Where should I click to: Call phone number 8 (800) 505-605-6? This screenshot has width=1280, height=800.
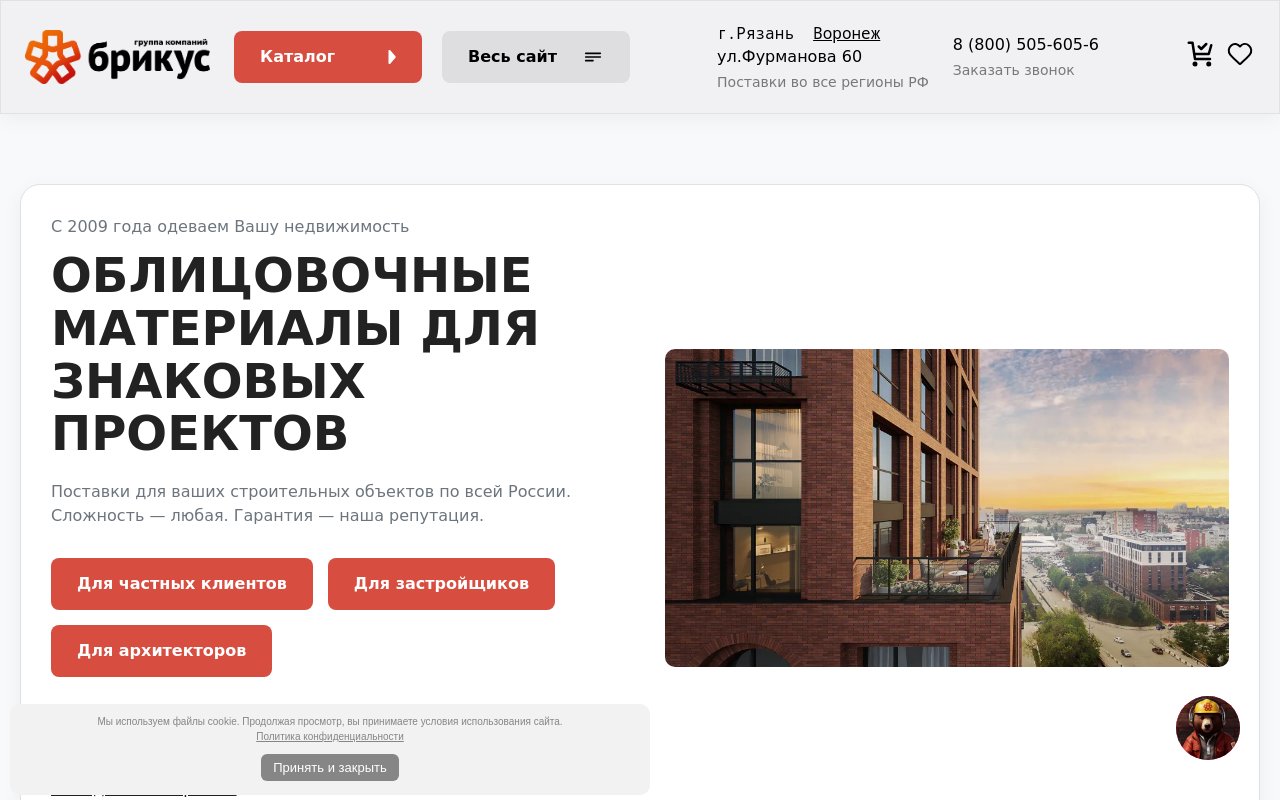1025,44
